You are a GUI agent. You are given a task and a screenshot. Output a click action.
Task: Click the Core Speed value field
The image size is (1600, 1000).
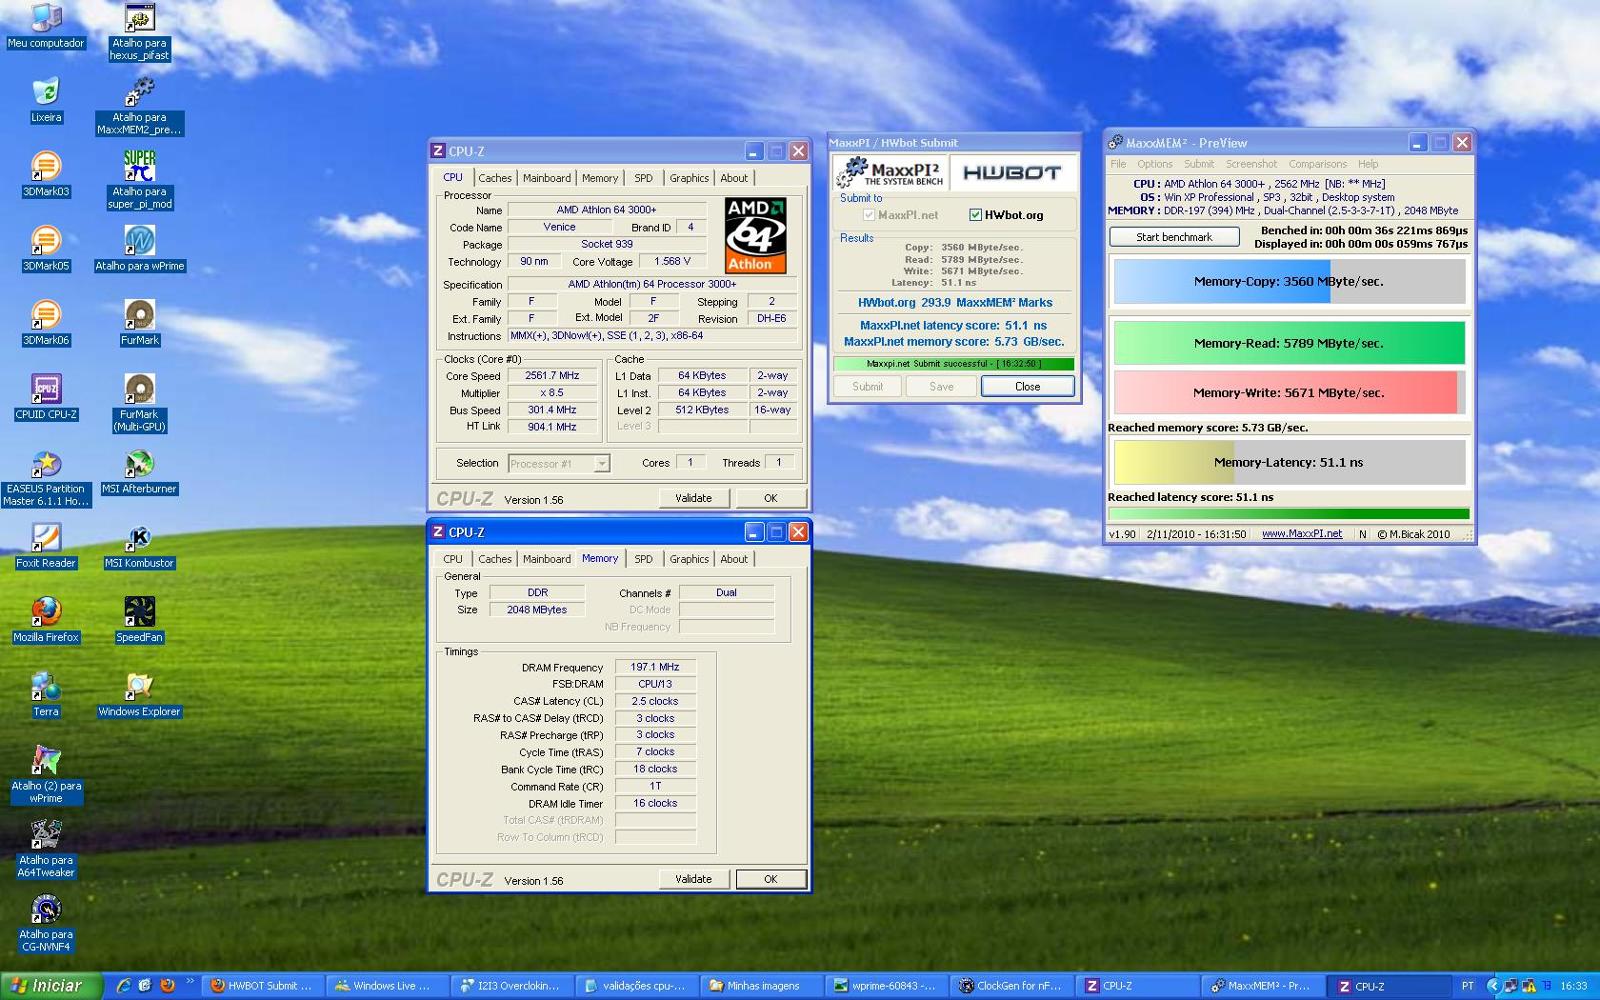click(x=552, y=376)
